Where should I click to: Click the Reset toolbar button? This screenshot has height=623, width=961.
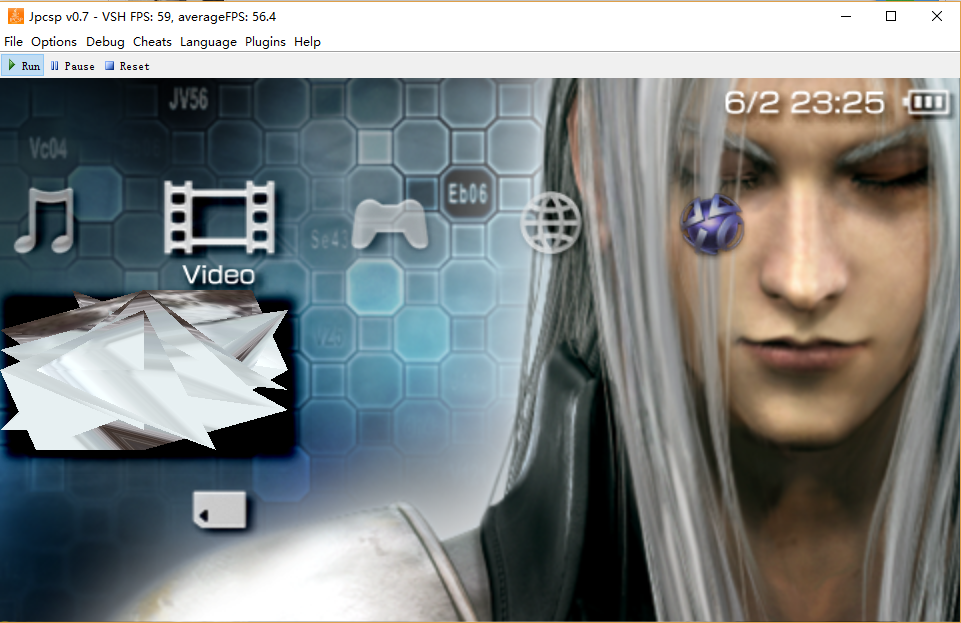127,66
